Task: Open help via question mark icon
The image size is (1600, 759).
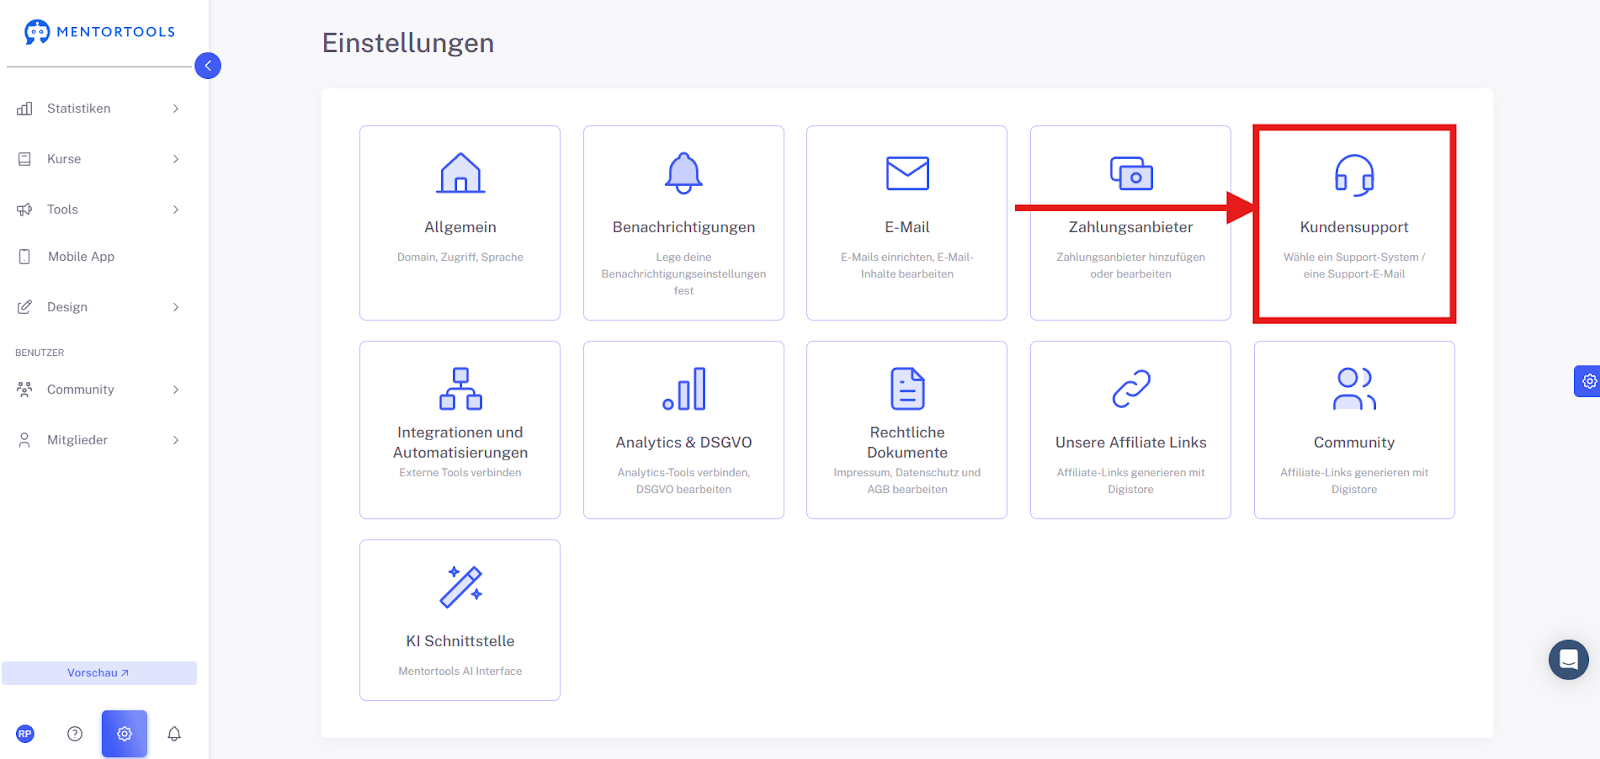Action: tap(75, 734)
